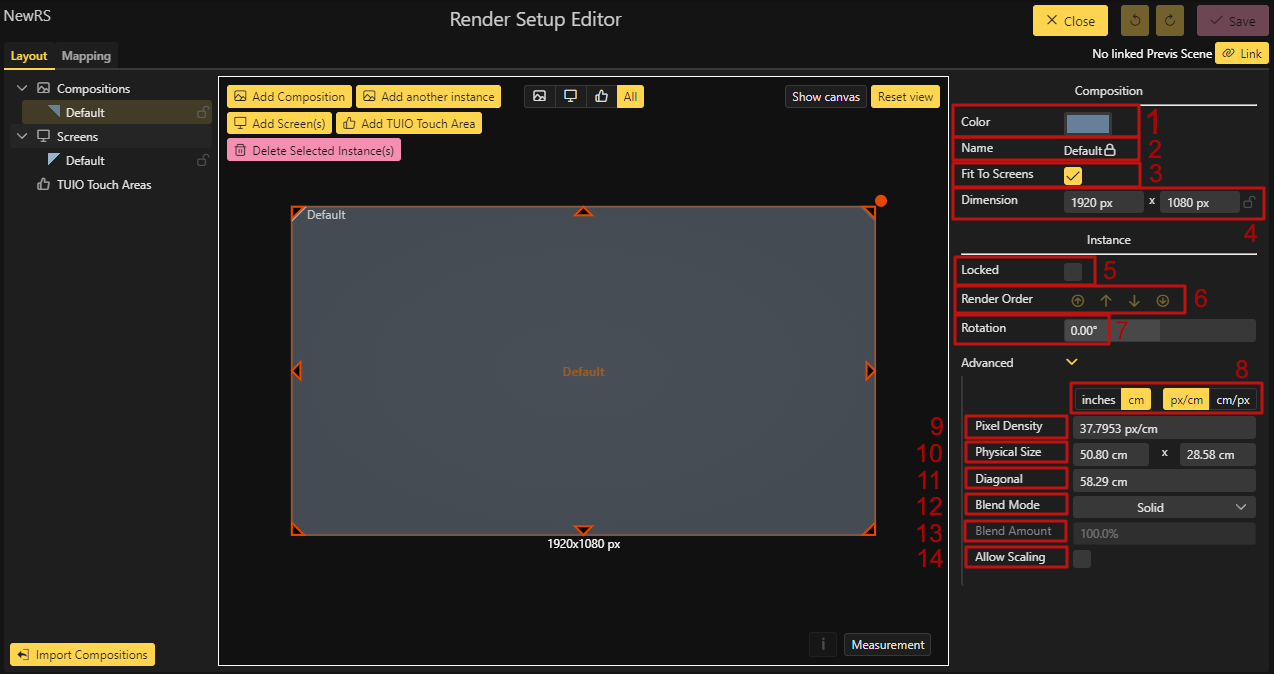
Task: Collapse the Compositions tree node
Action: [x=23, y=89]
